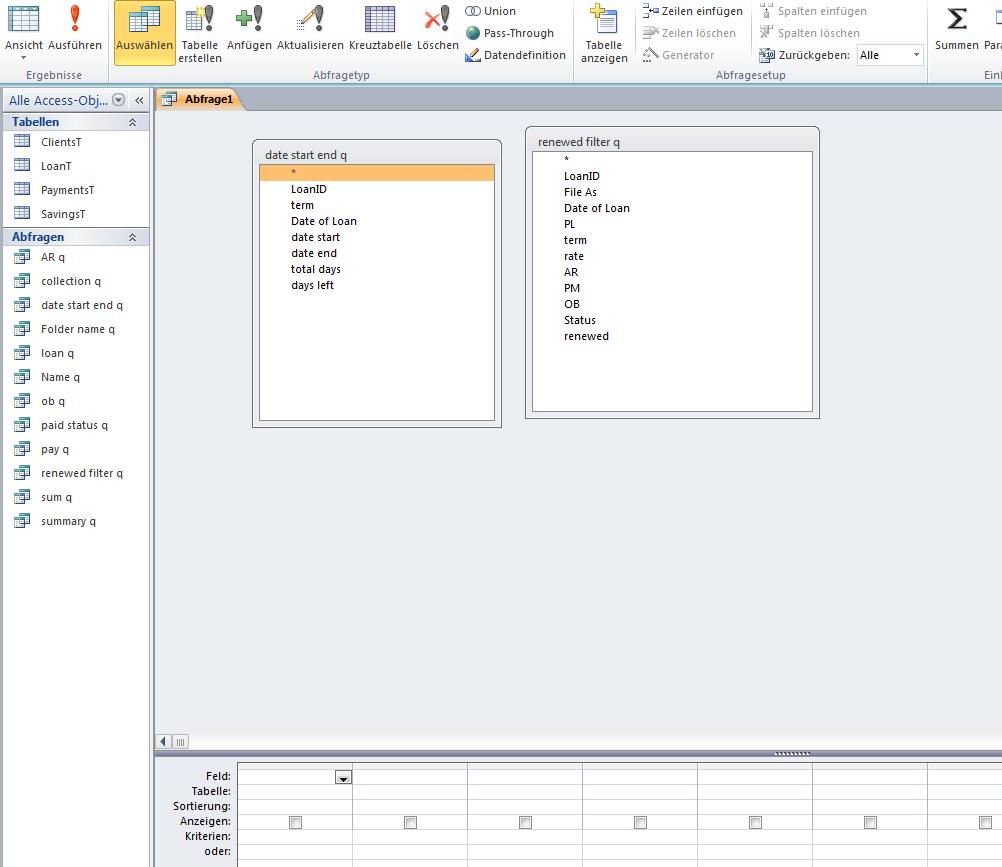The height and width of the screenshot is (867, 1002).
Task: Select the LoanT table in navigation pane
Action: [x=56, y=166]
